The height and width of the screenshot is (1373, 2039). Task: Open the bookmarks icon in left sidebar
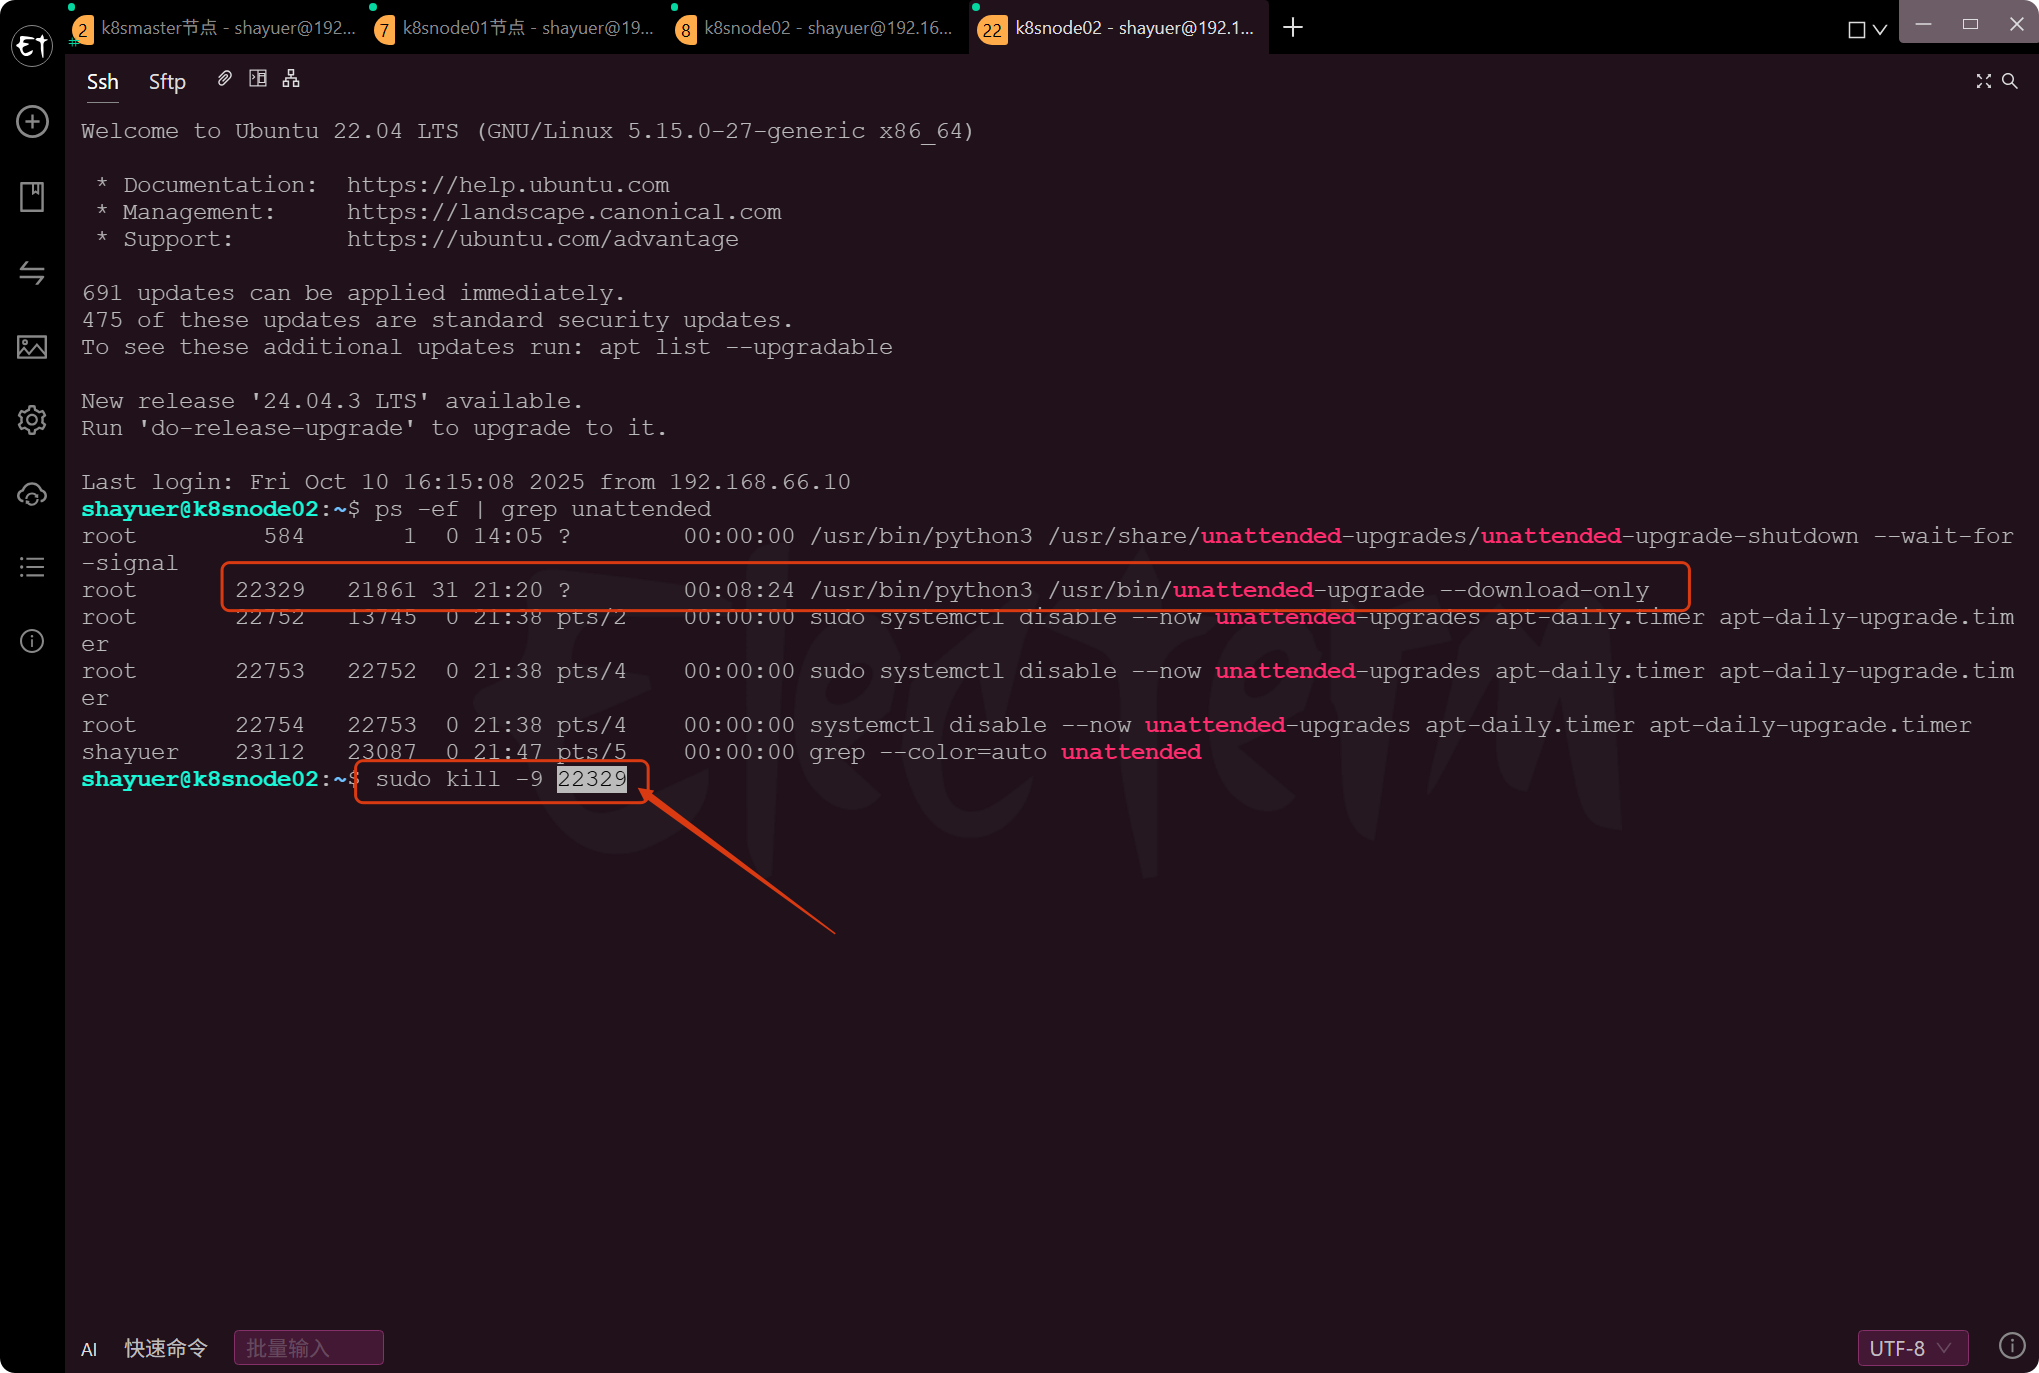(32, 197)
